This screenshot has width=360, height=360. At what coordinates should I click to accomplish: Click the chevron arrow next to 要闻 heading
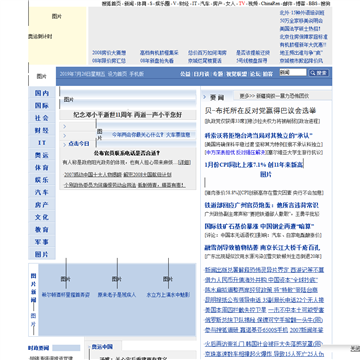205,97
